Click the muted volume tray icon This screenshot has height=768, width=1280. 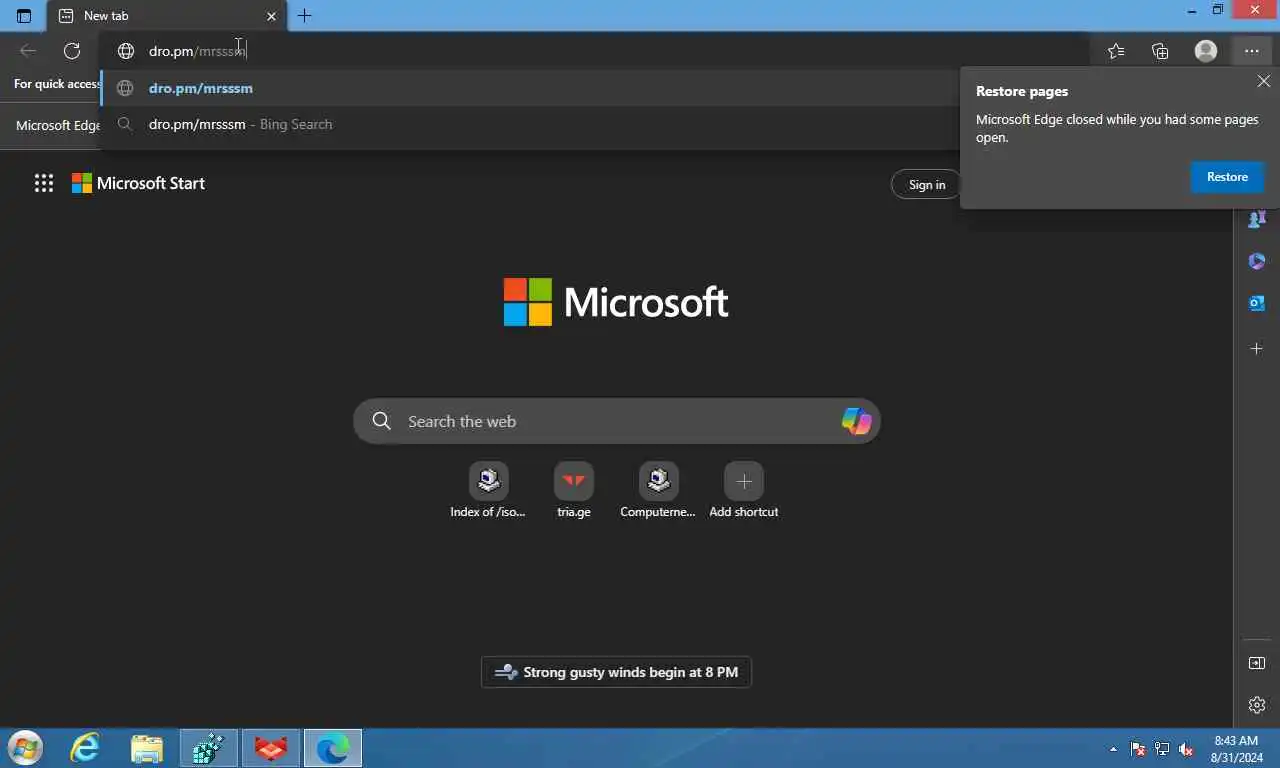(x=1186, y=749)
